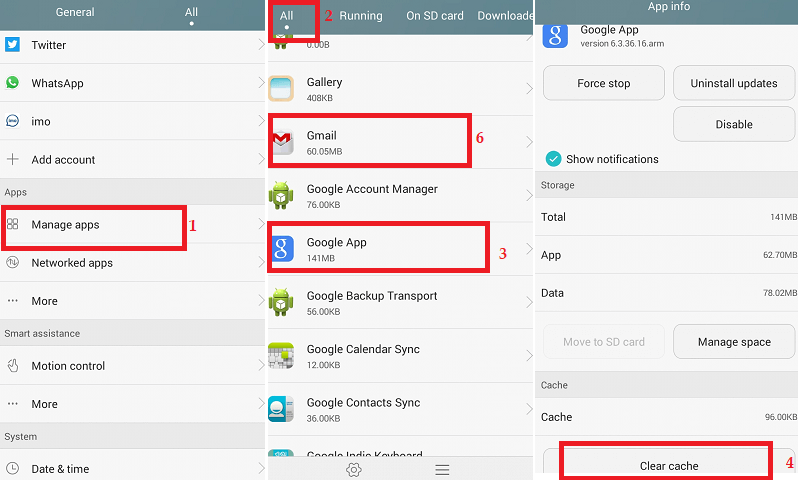798x480 pixels.
Task: Open Google Contacts Sync app entry
Action: (x=400, y=409)
